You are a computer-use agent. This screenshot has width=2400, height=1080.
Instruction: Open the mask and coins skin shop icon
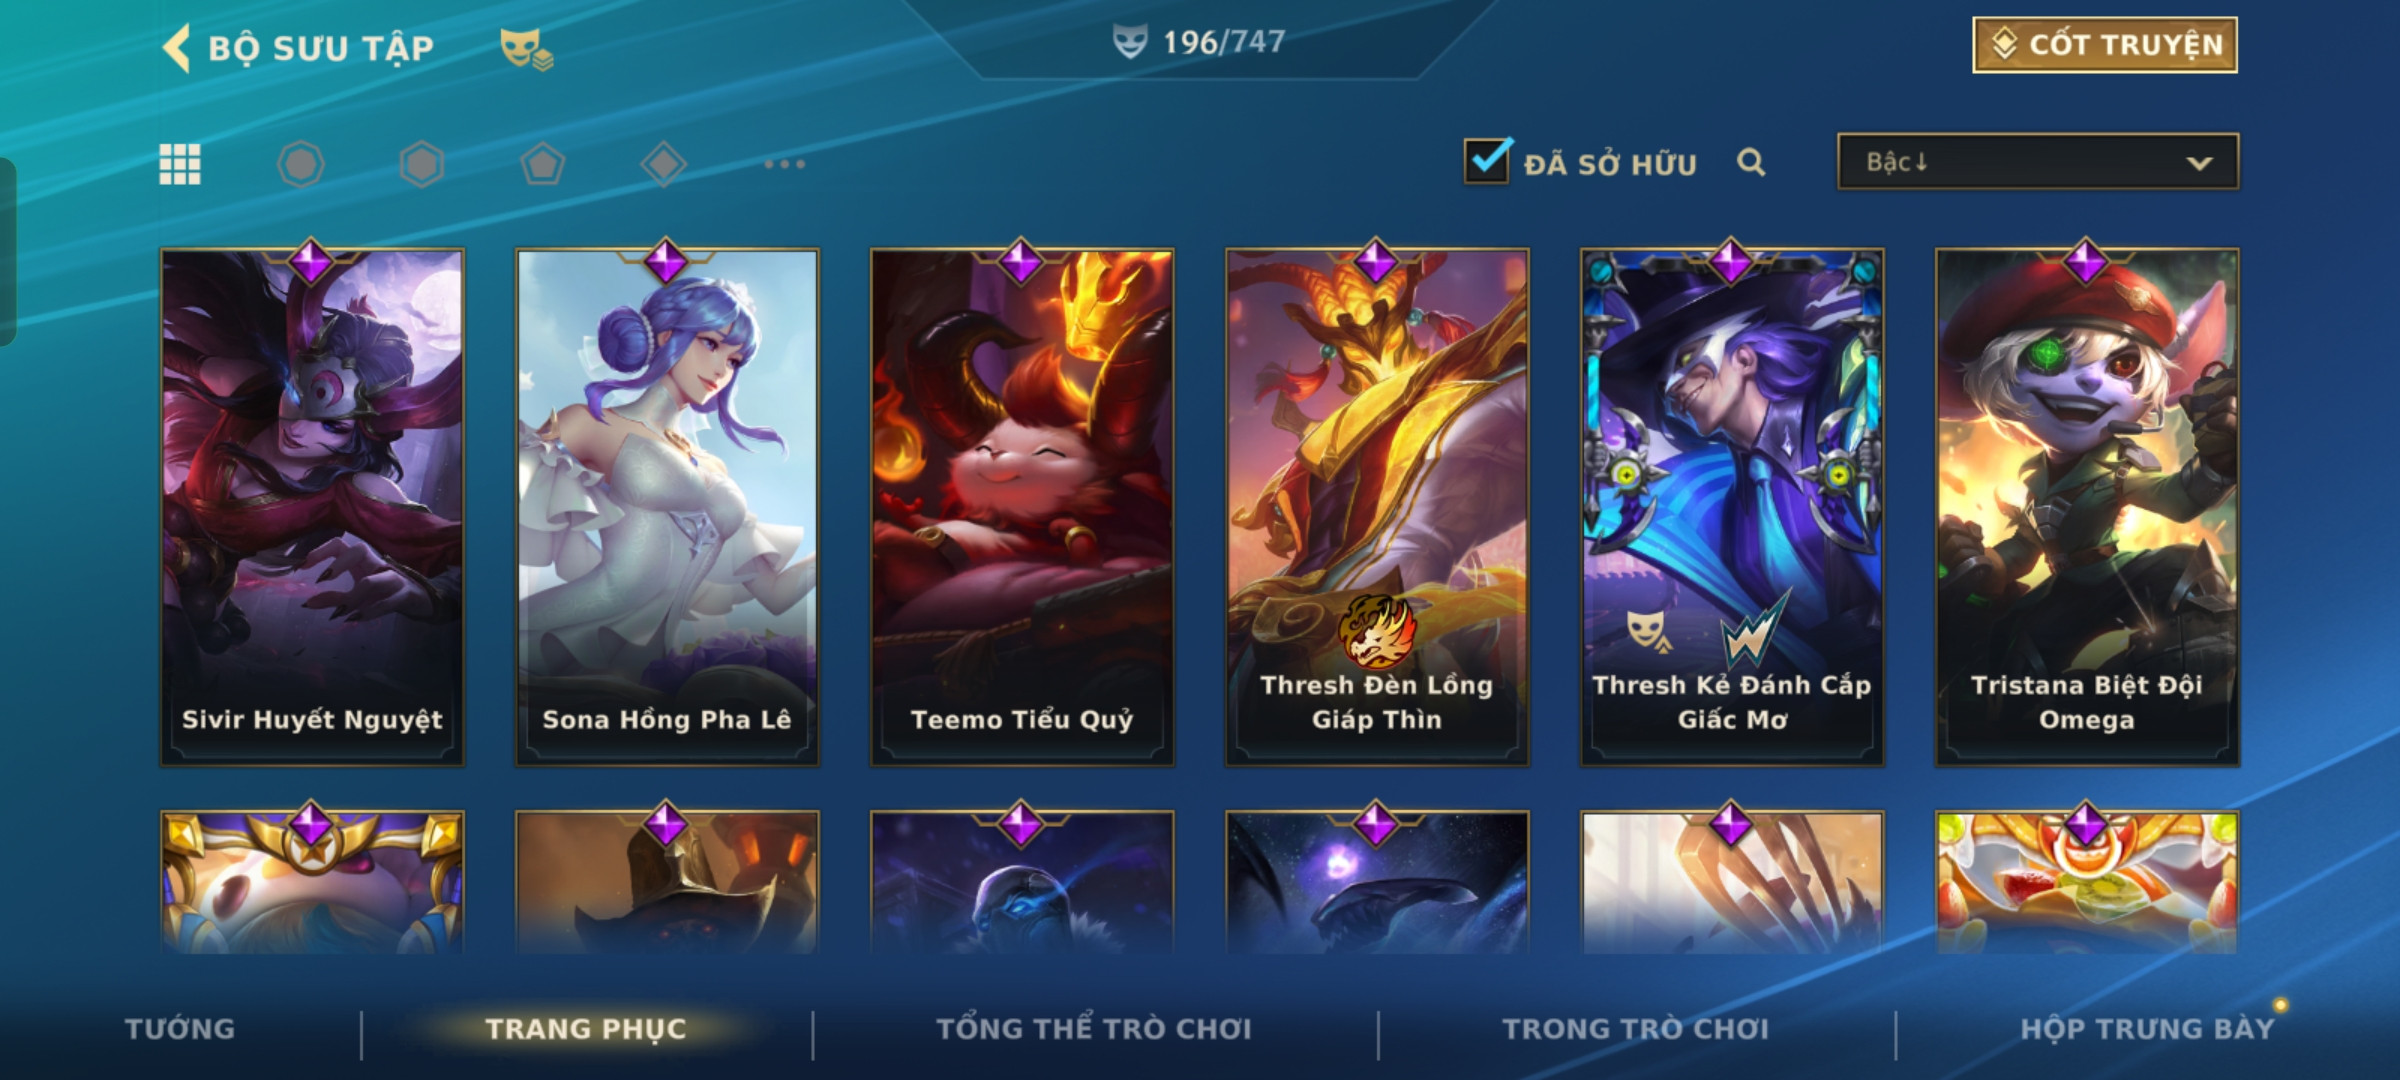coord(526,49)
